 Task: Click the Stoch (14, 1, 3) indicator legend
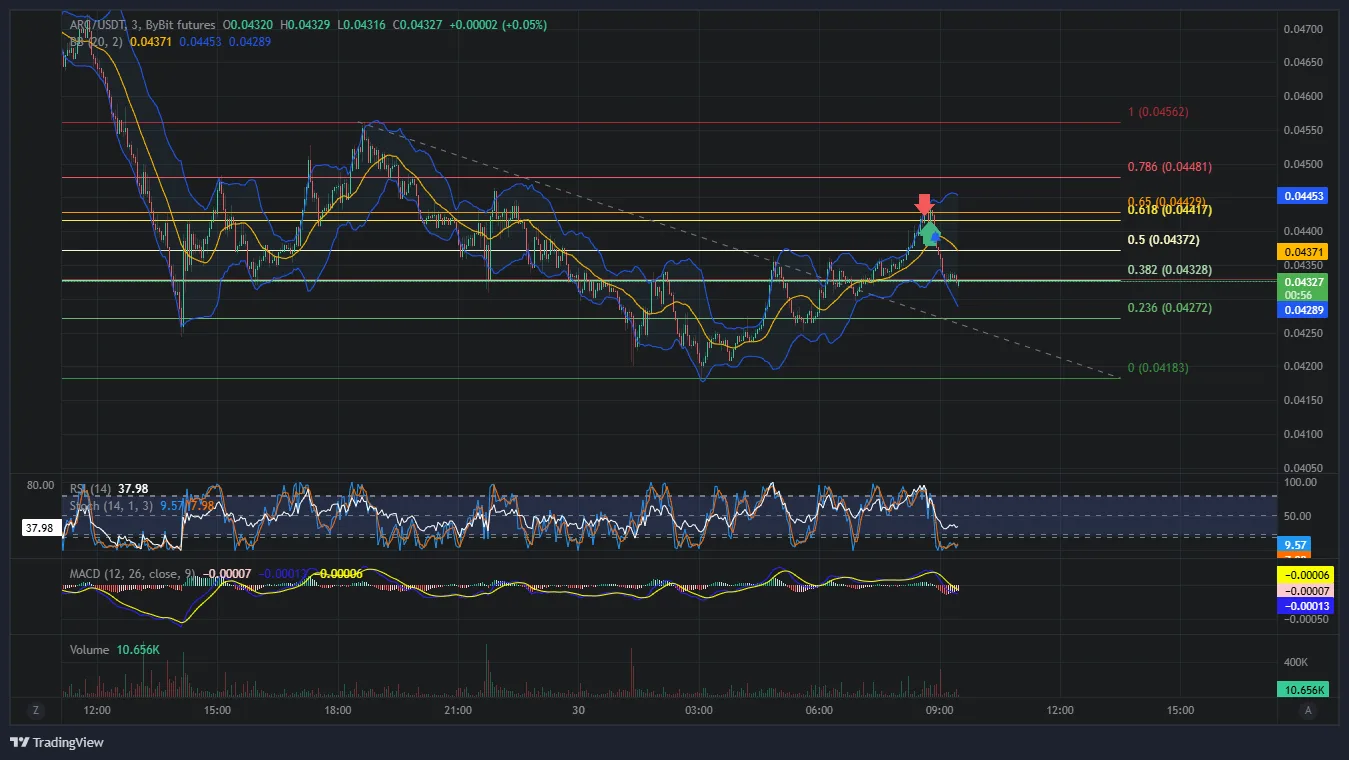[x=111, y=506]
